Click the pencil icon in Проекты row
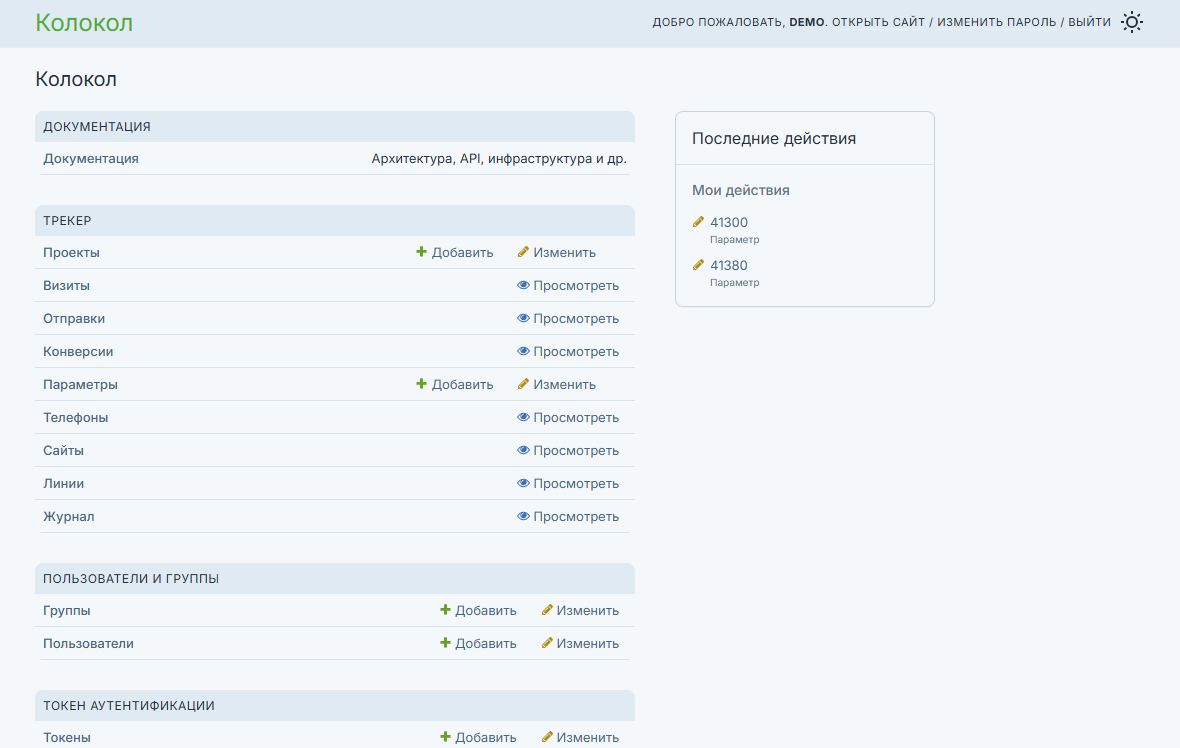 (x=523, y=252)
